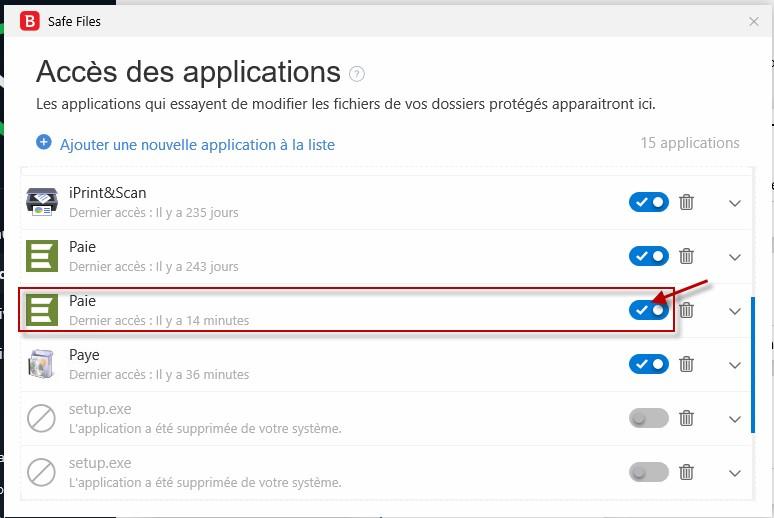Delete the last setup.exe entry via trash icon
Screen dimensions: 774x518
pyautogui.click(x=686, y=472)
